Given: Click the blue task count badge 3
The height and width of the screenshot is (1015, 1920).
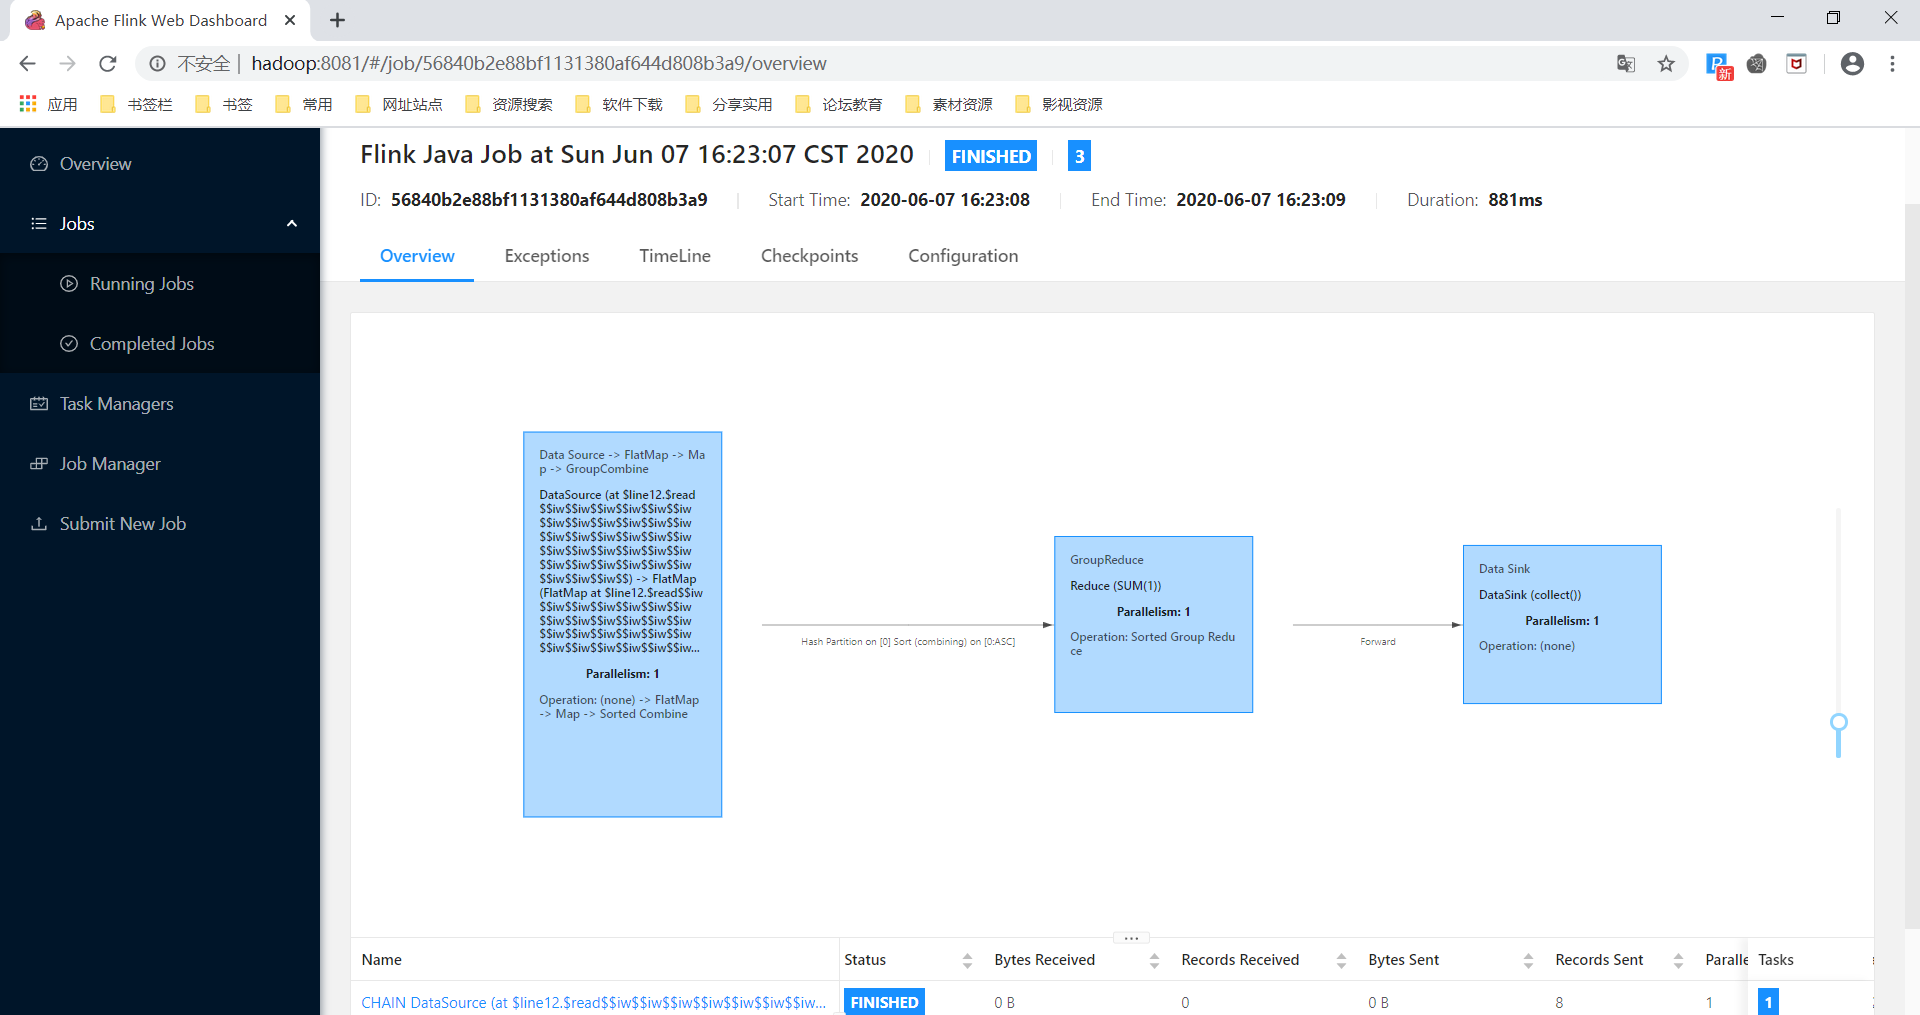Looking at the screenshot, I should coord(1079,156).
